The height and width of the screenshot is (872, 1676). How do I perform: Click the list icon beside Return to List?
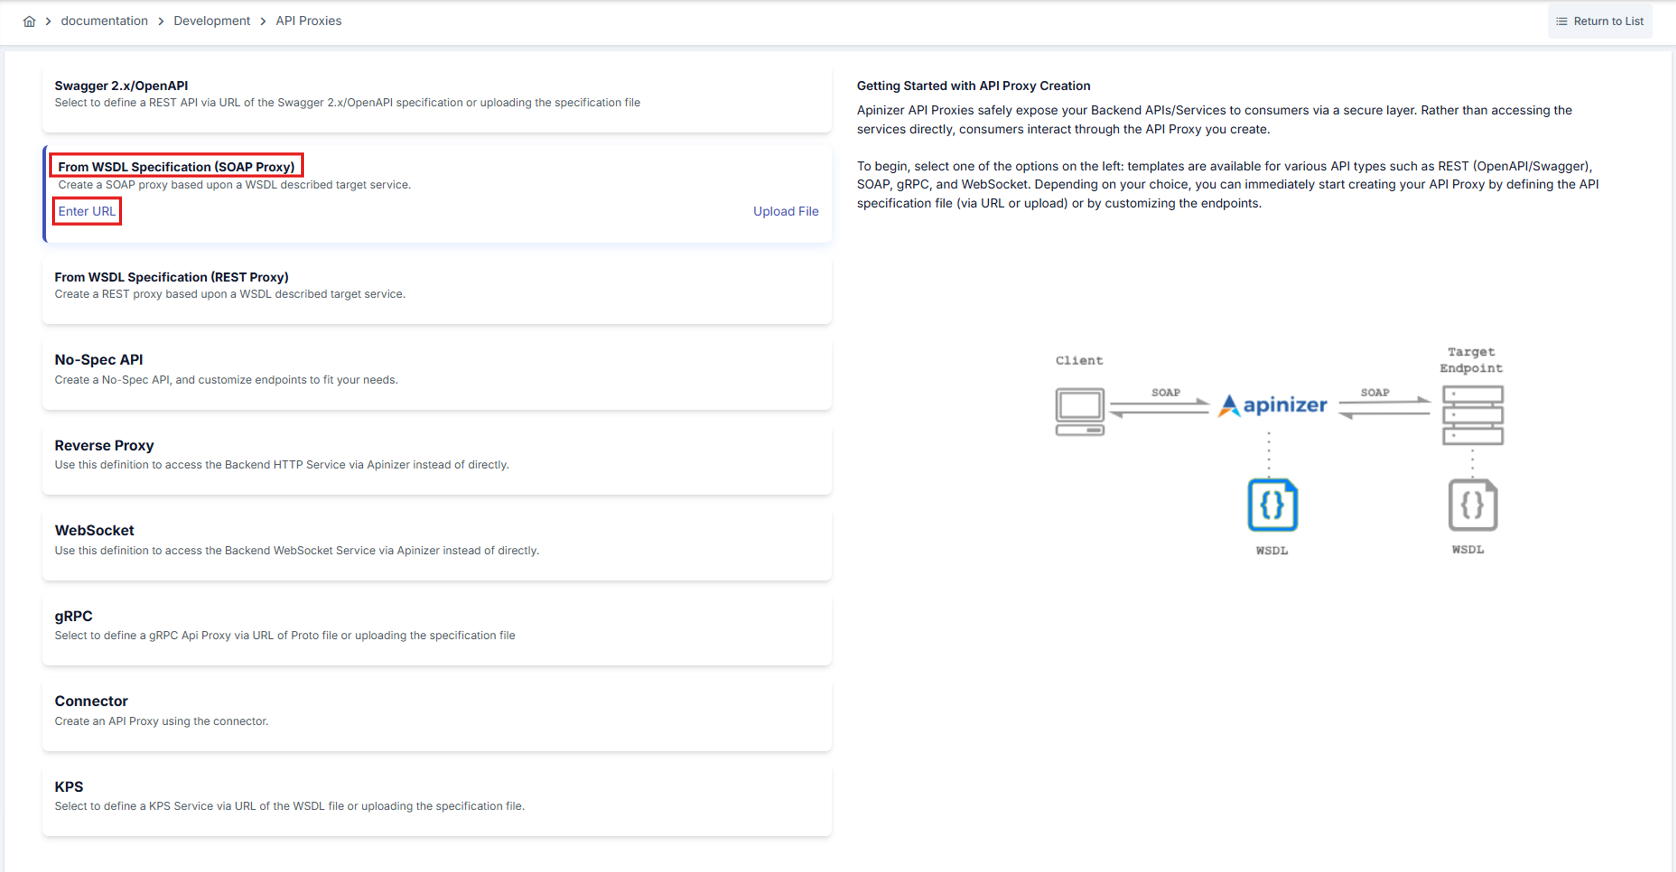pyautogui.click(x=1562, y=21)
